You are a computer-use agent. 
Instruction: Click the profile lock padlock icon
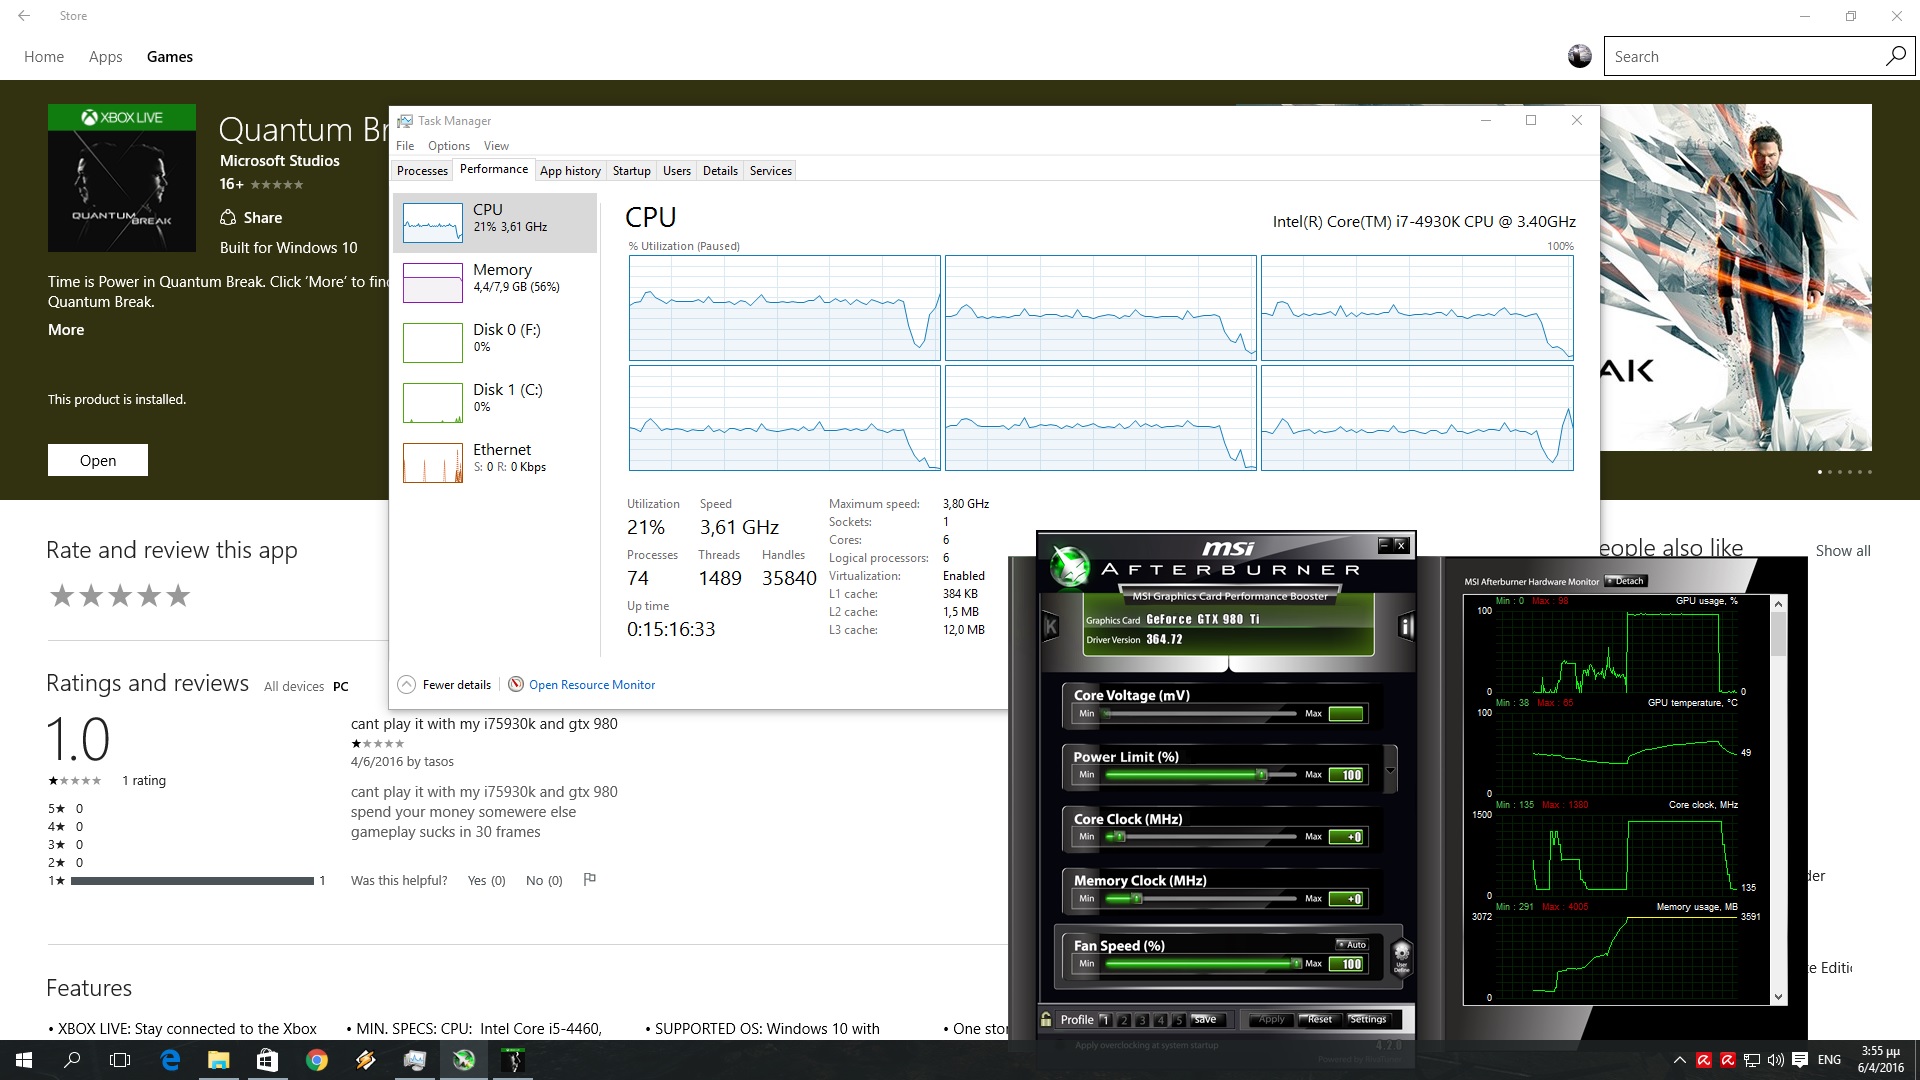point(1046,1019)
